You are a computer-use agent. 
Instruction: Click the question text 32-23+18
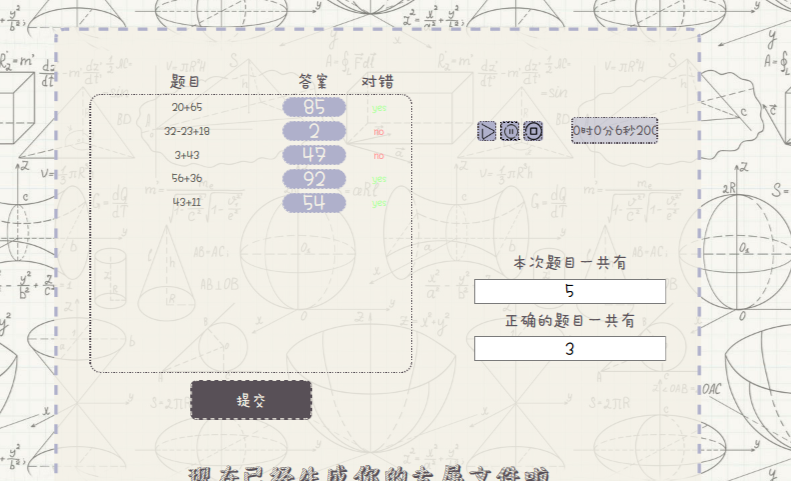click(187, 131)
